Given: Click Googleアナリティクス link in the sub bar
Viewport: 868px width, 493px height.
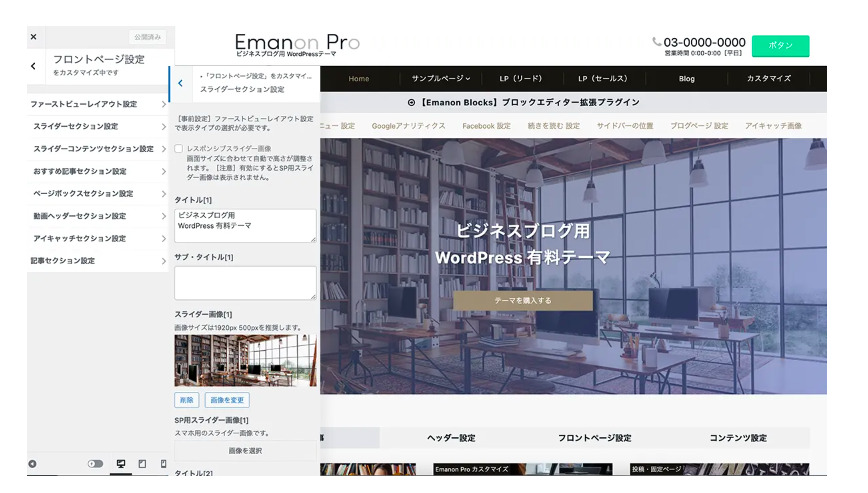Looking at the screenshot, I should tap(409, 126).
